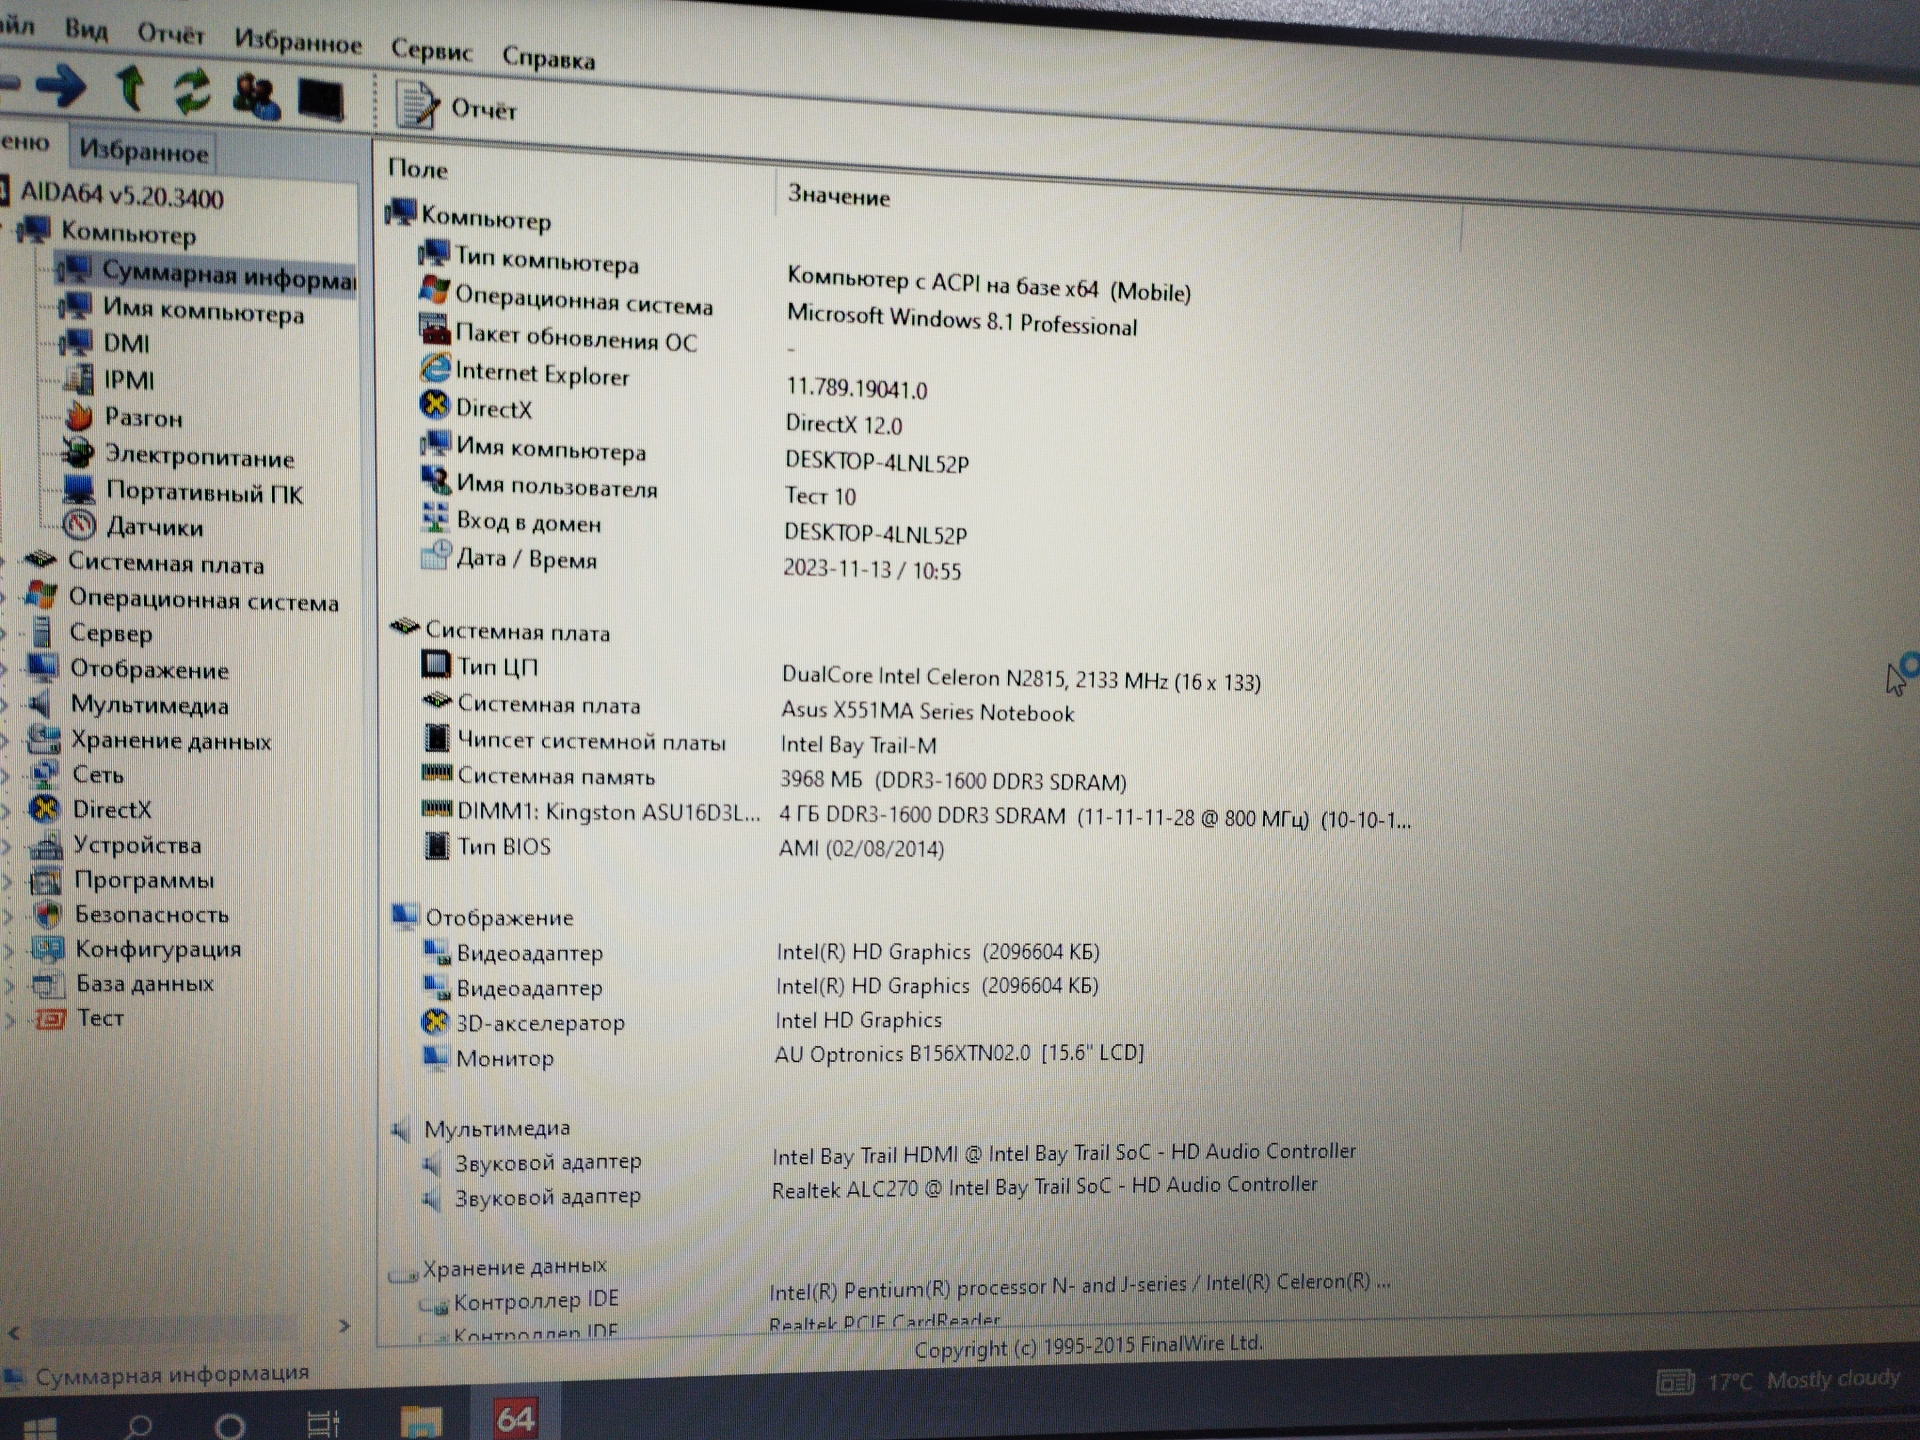Viewport: 1920px width, 1440px height.
Task: Switch to the Избранное tab in sidebar
Action: tap(143, 151)
